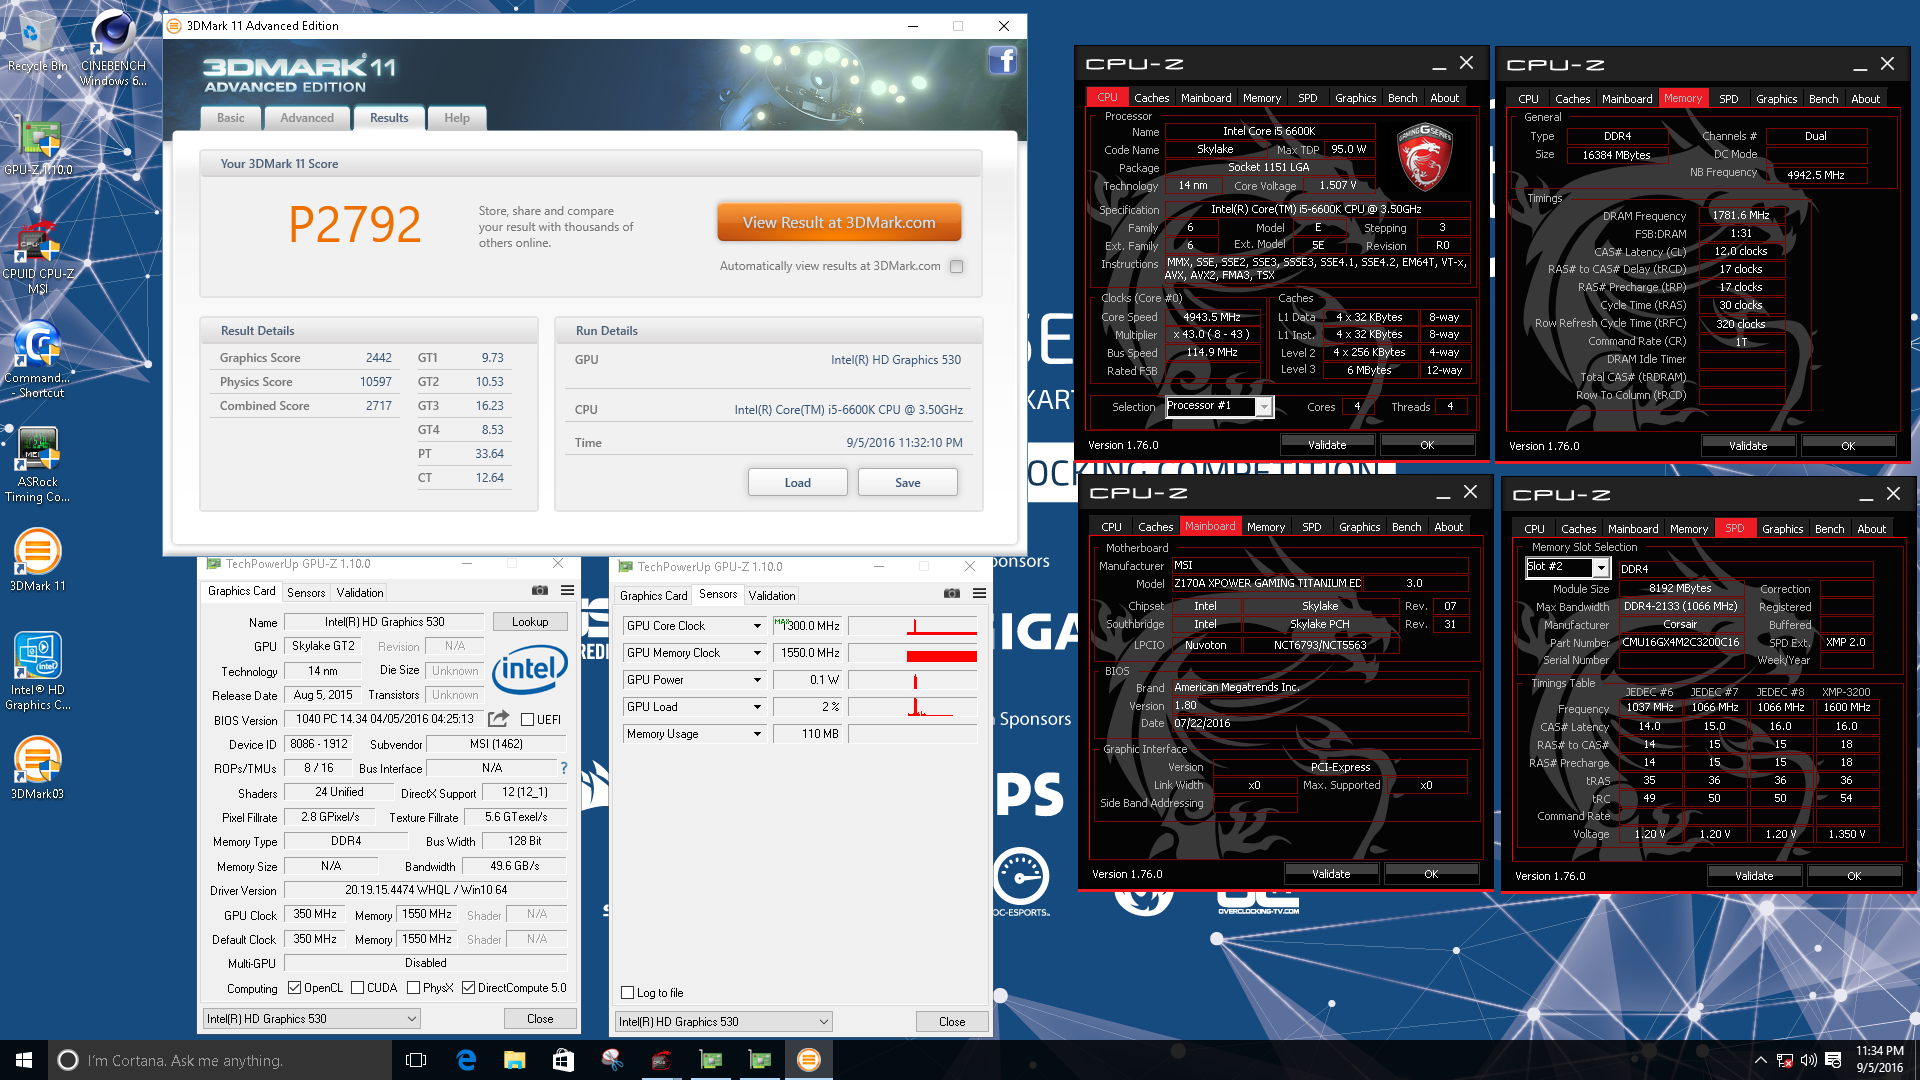
Task: Toggle UEFI checkbox in GPU-Z
Action: point(527,720)
